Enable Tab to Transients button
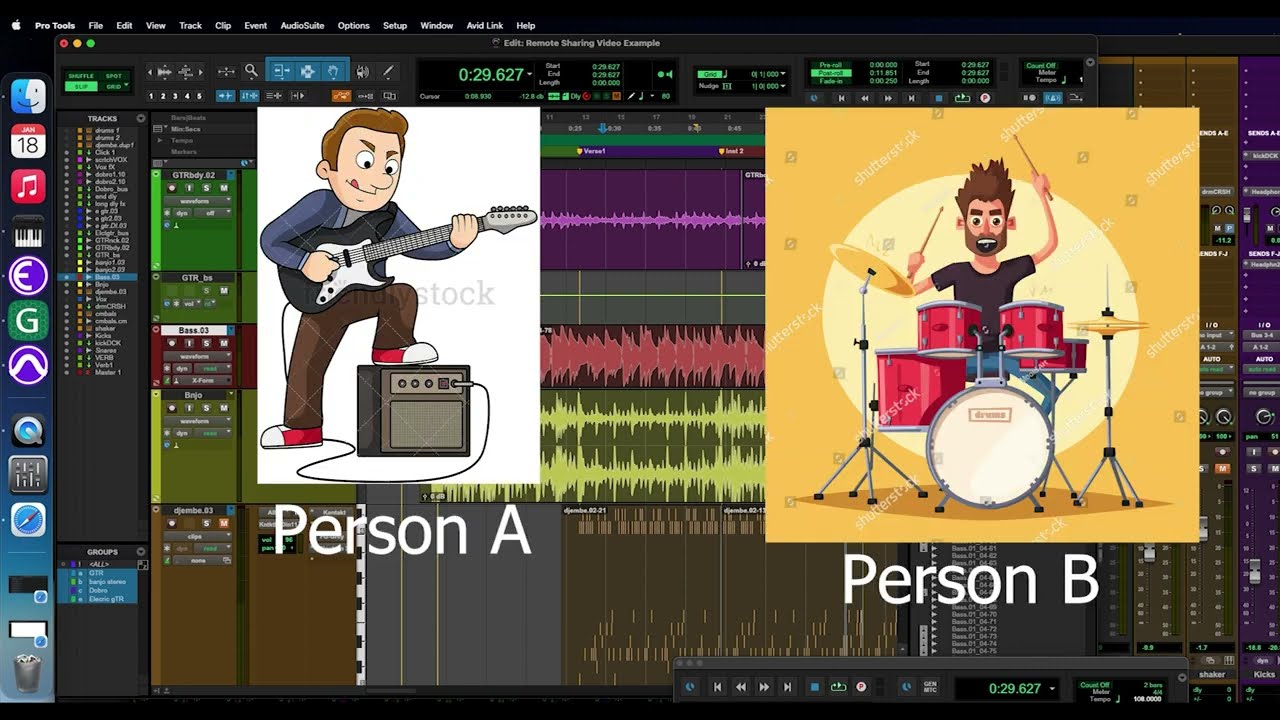The image size is (1280, 720). pos(226,96)
